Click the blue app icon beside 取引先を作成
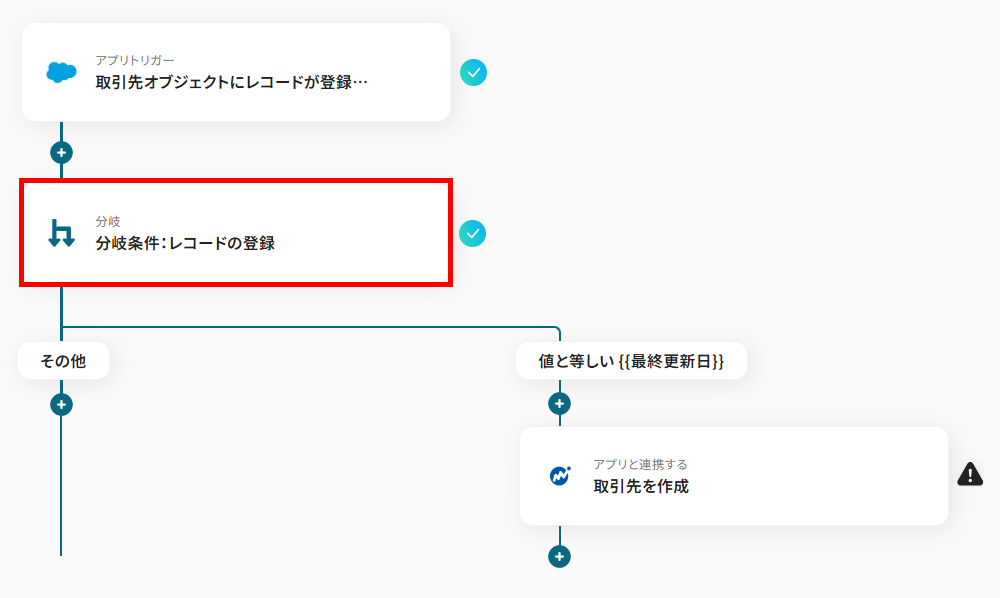1000x598 pixels. (560, 476)
